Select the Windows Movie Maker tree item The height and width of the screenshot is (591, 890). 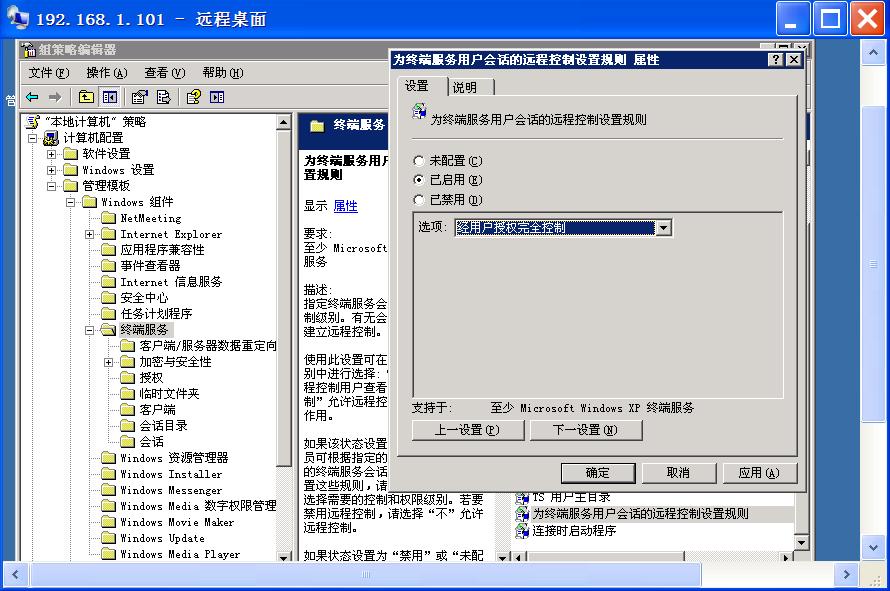(x=177, y=522)
